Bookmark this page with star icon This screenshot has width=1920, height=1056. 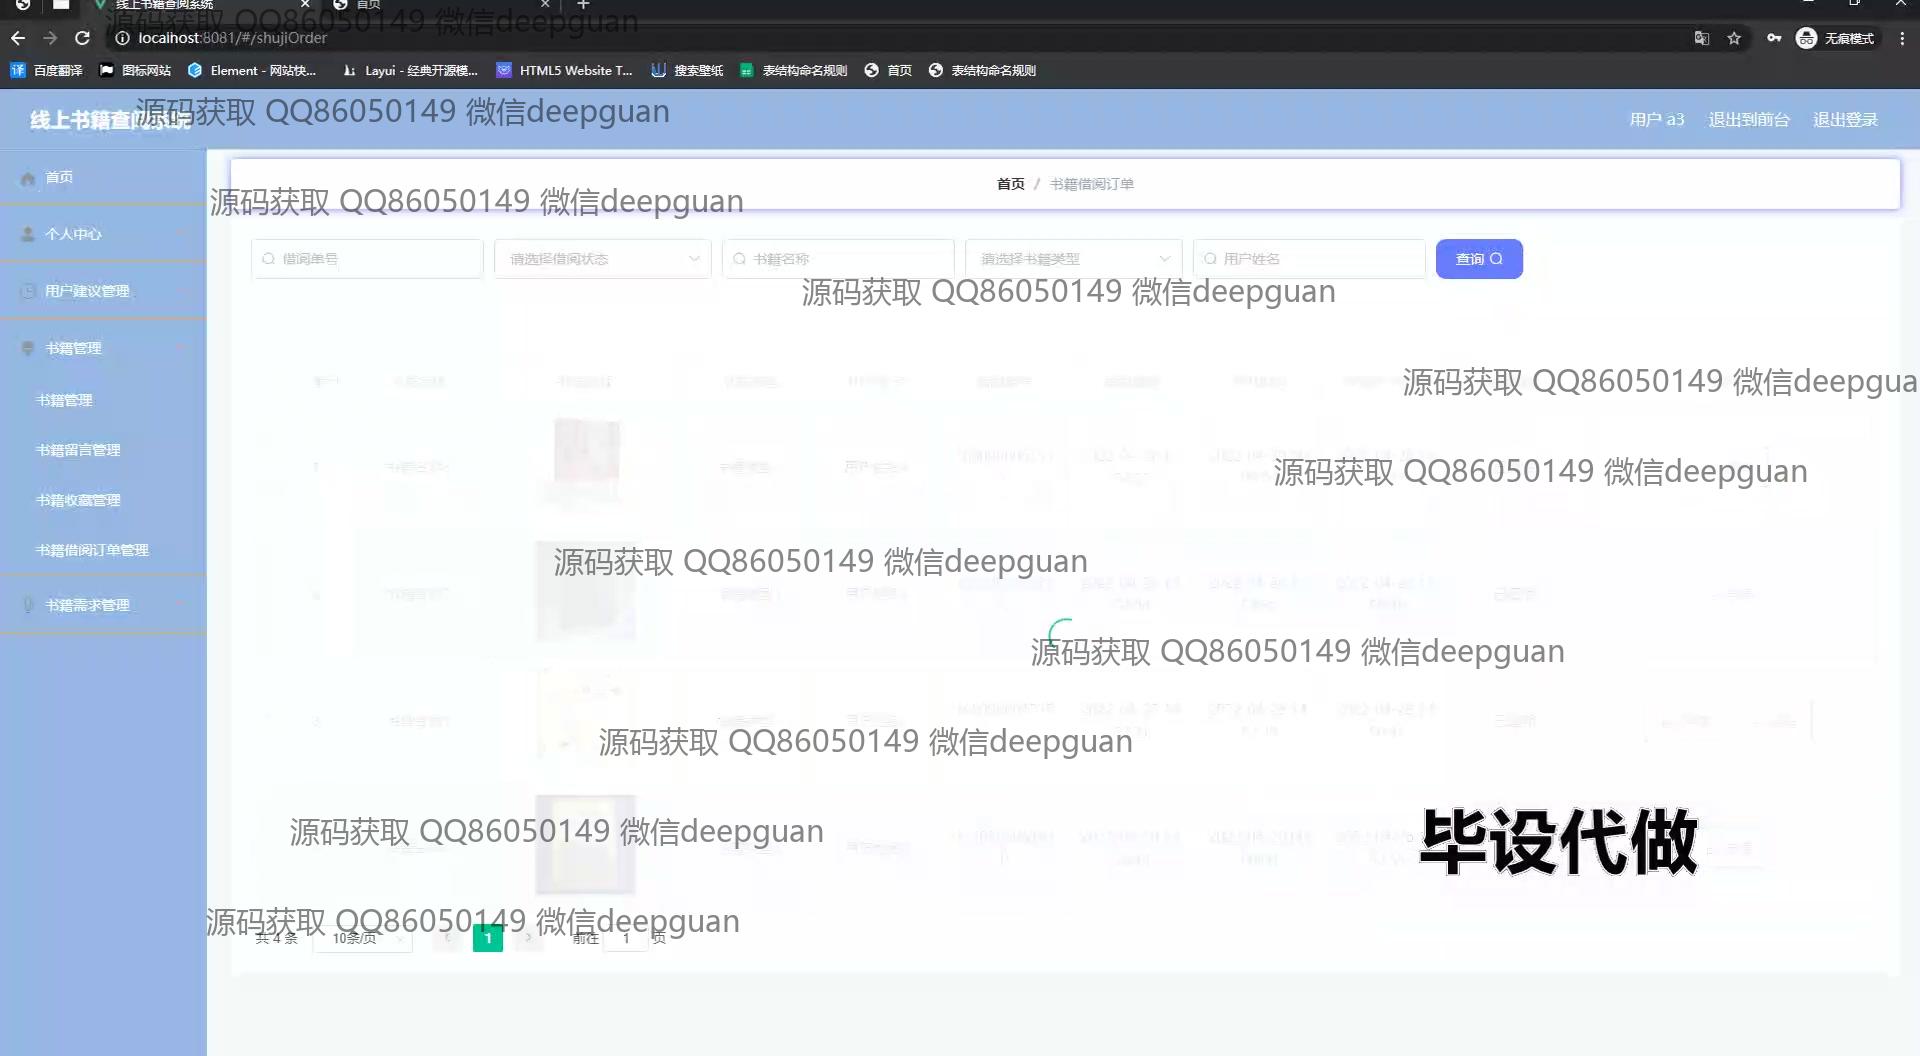[x=1734, y=38]
